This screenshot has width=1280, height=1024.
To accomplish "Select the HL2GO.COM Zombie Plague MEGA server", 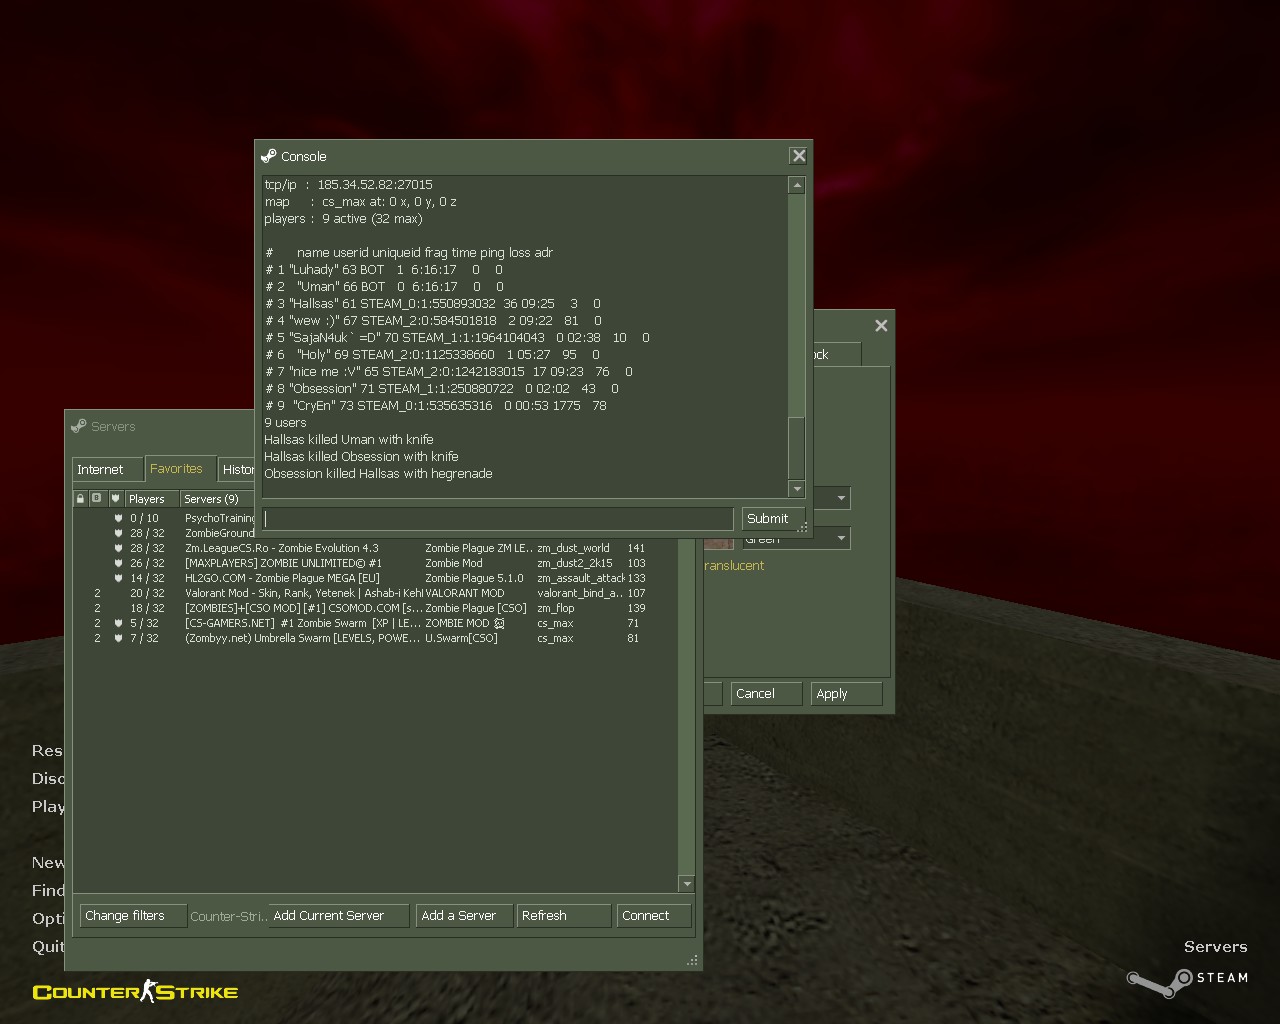I will tap(300, 578).
